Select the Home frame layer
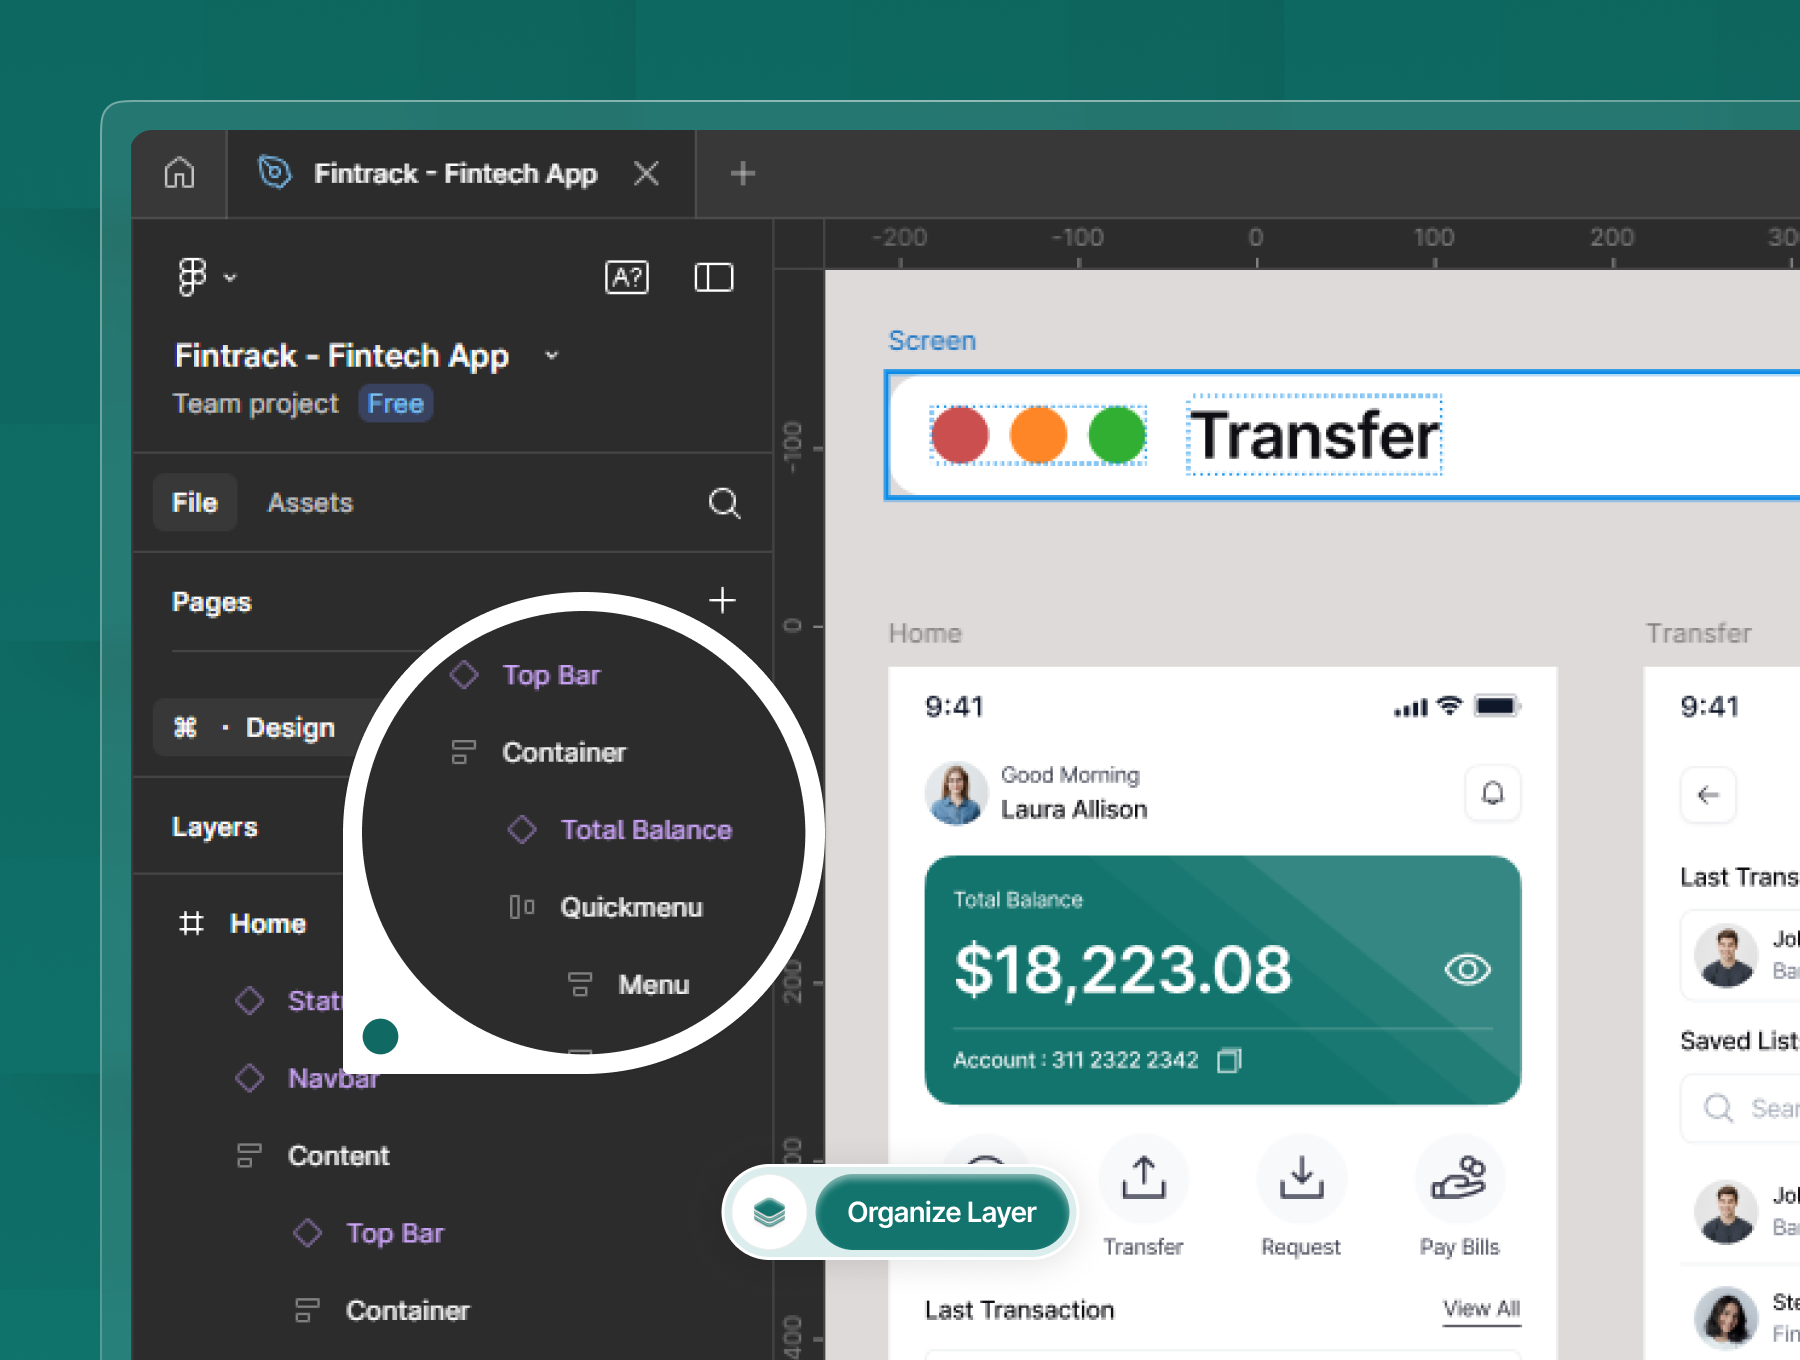Screen dimensions: 1800x1360 (x=267, y=924)
